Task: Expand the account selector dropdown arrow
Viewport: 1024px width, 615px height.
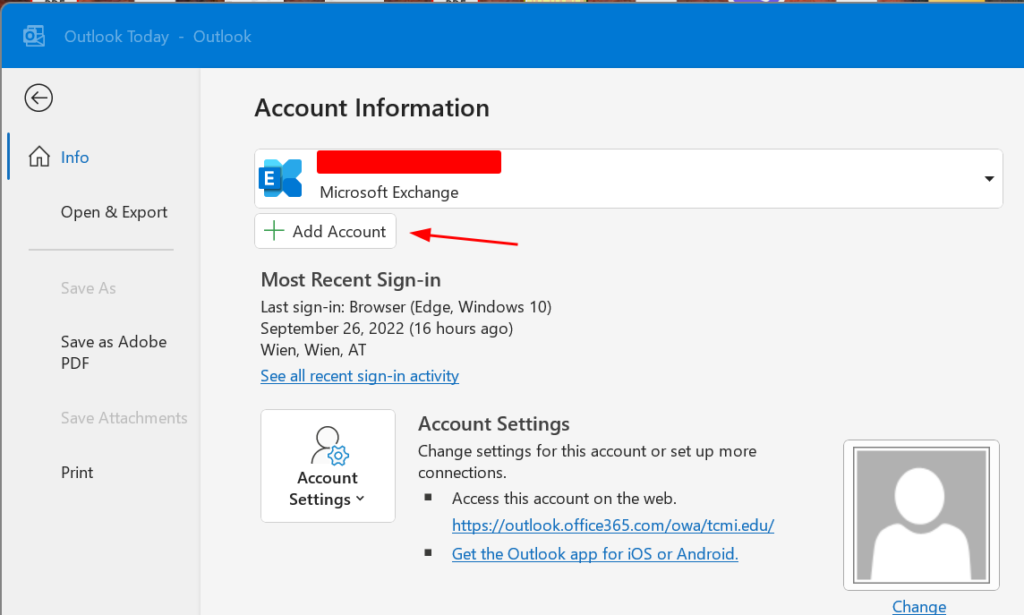Action: pyautogui.click(x=989, y=179)
